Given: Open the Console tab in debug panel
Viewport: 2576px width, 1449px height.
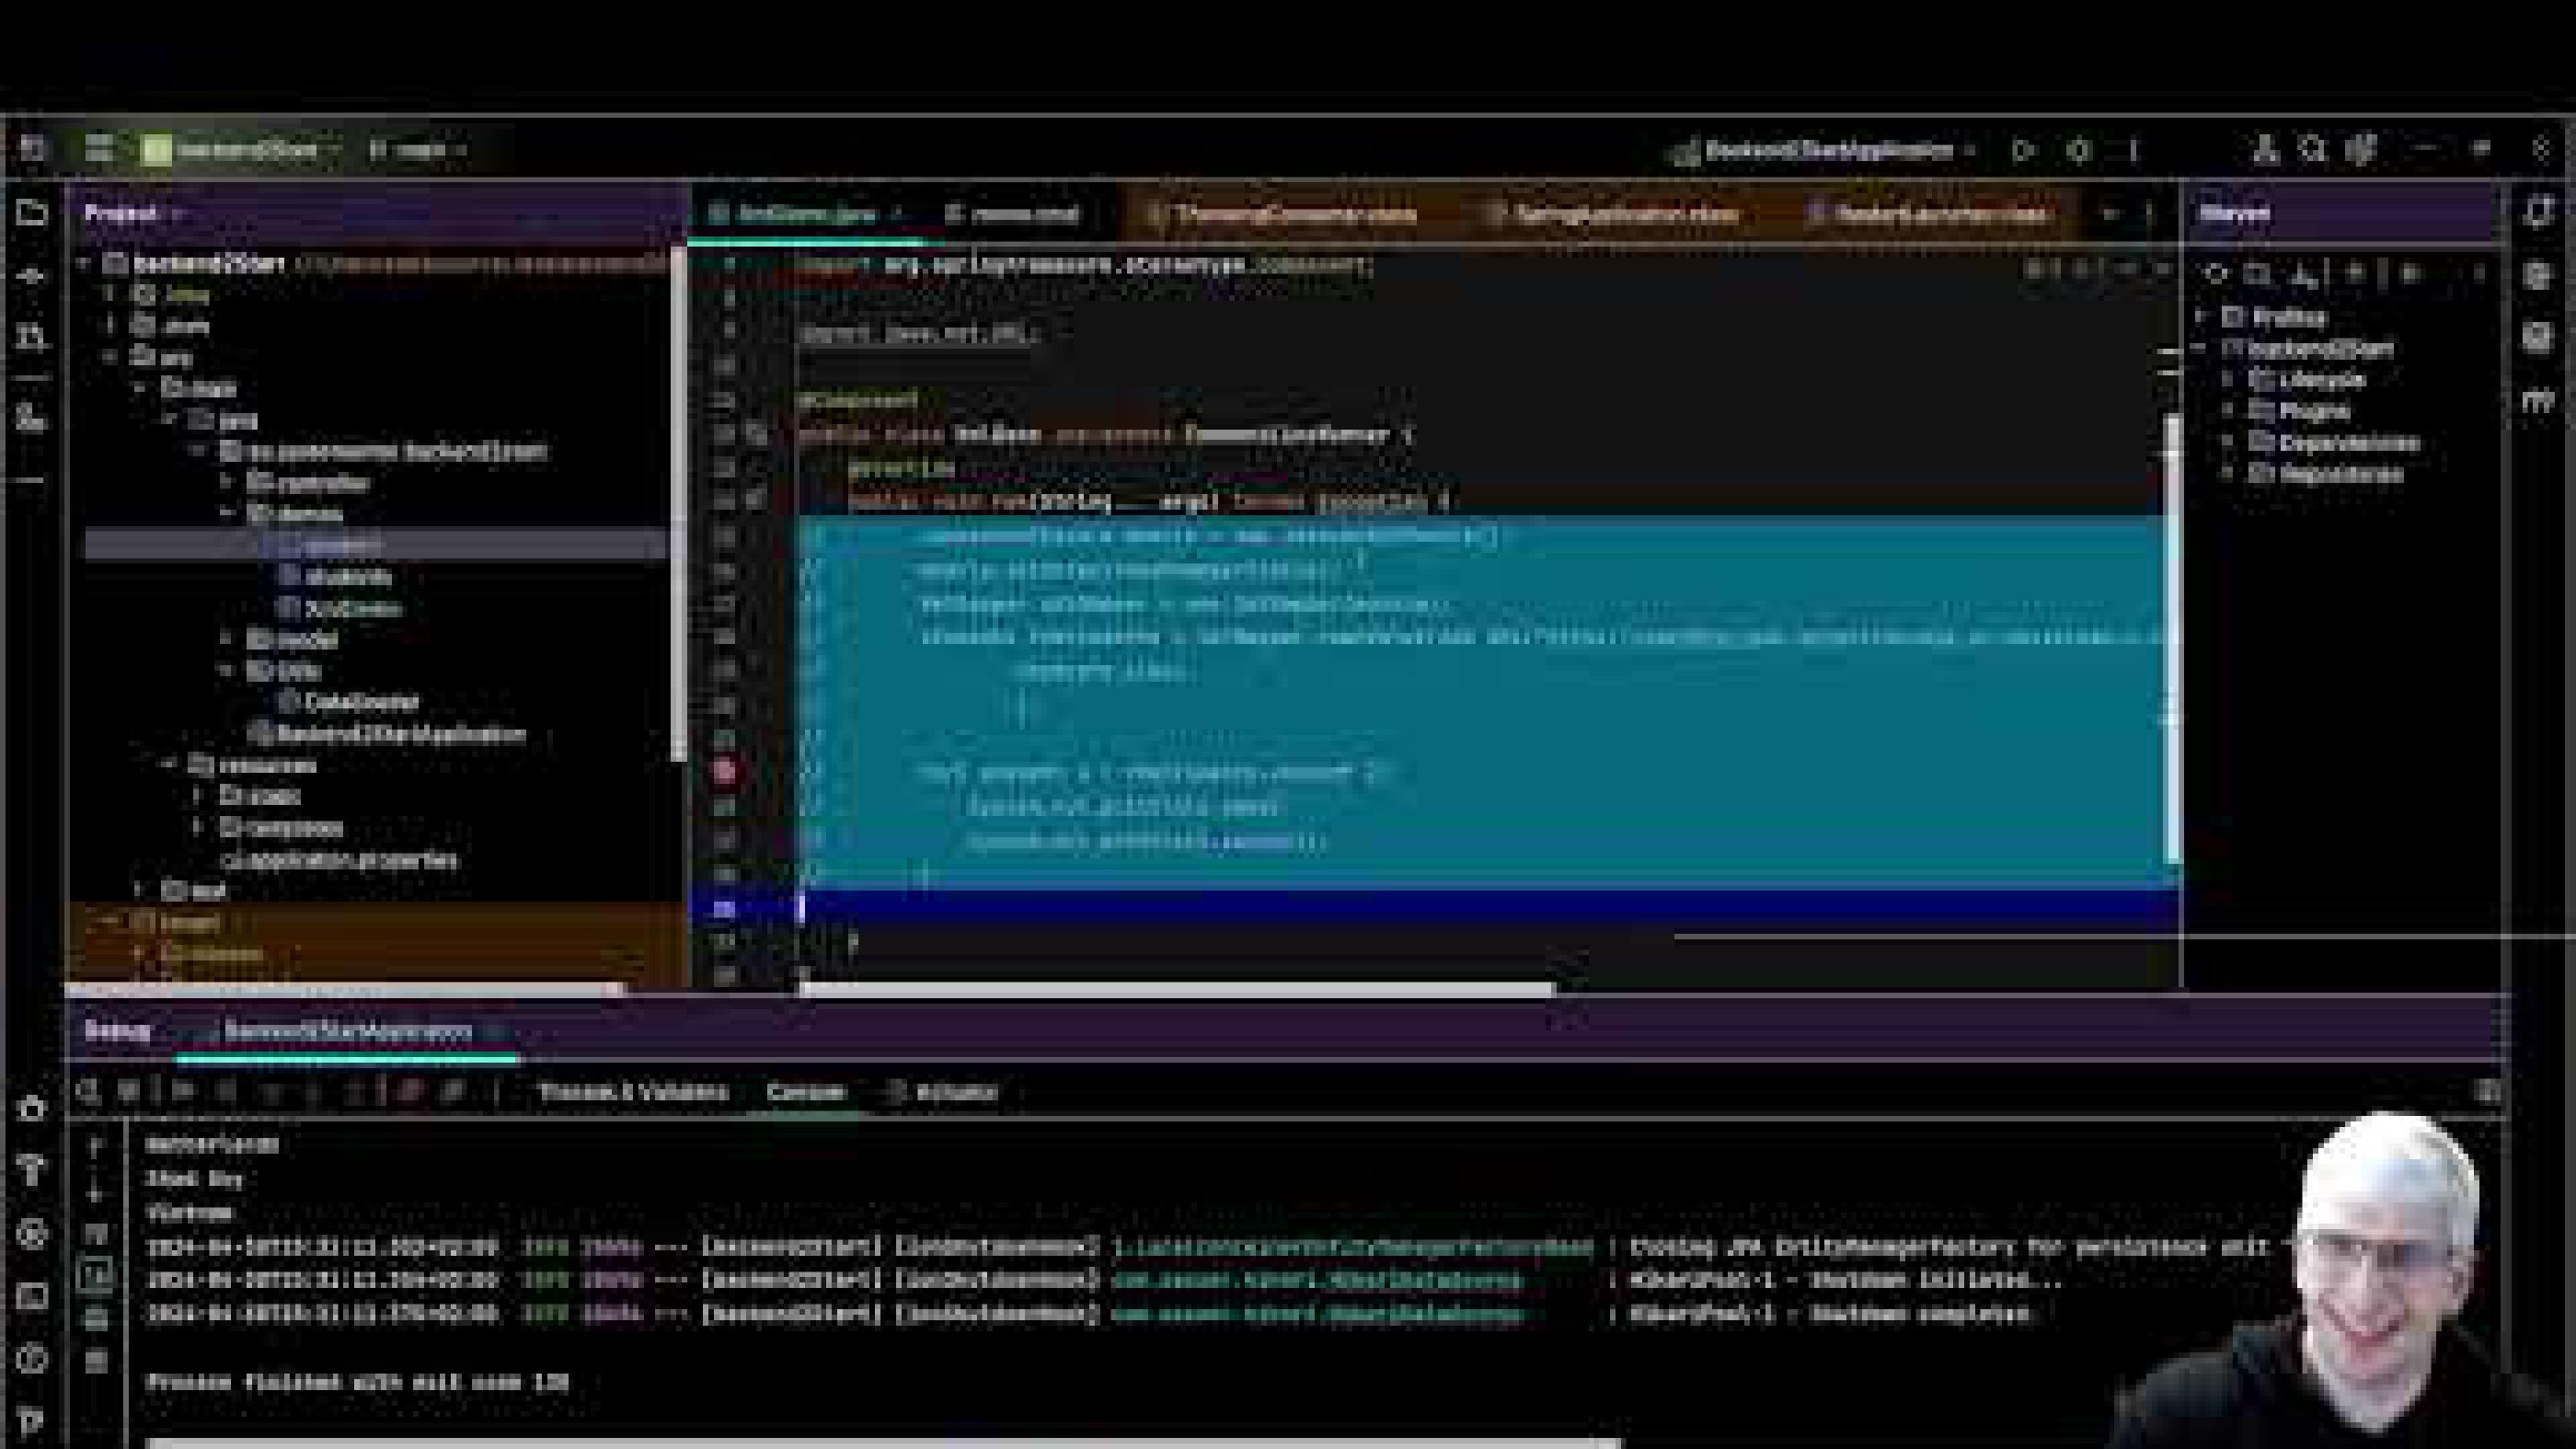Looking at the screenshot, I should coord(810,1092).
